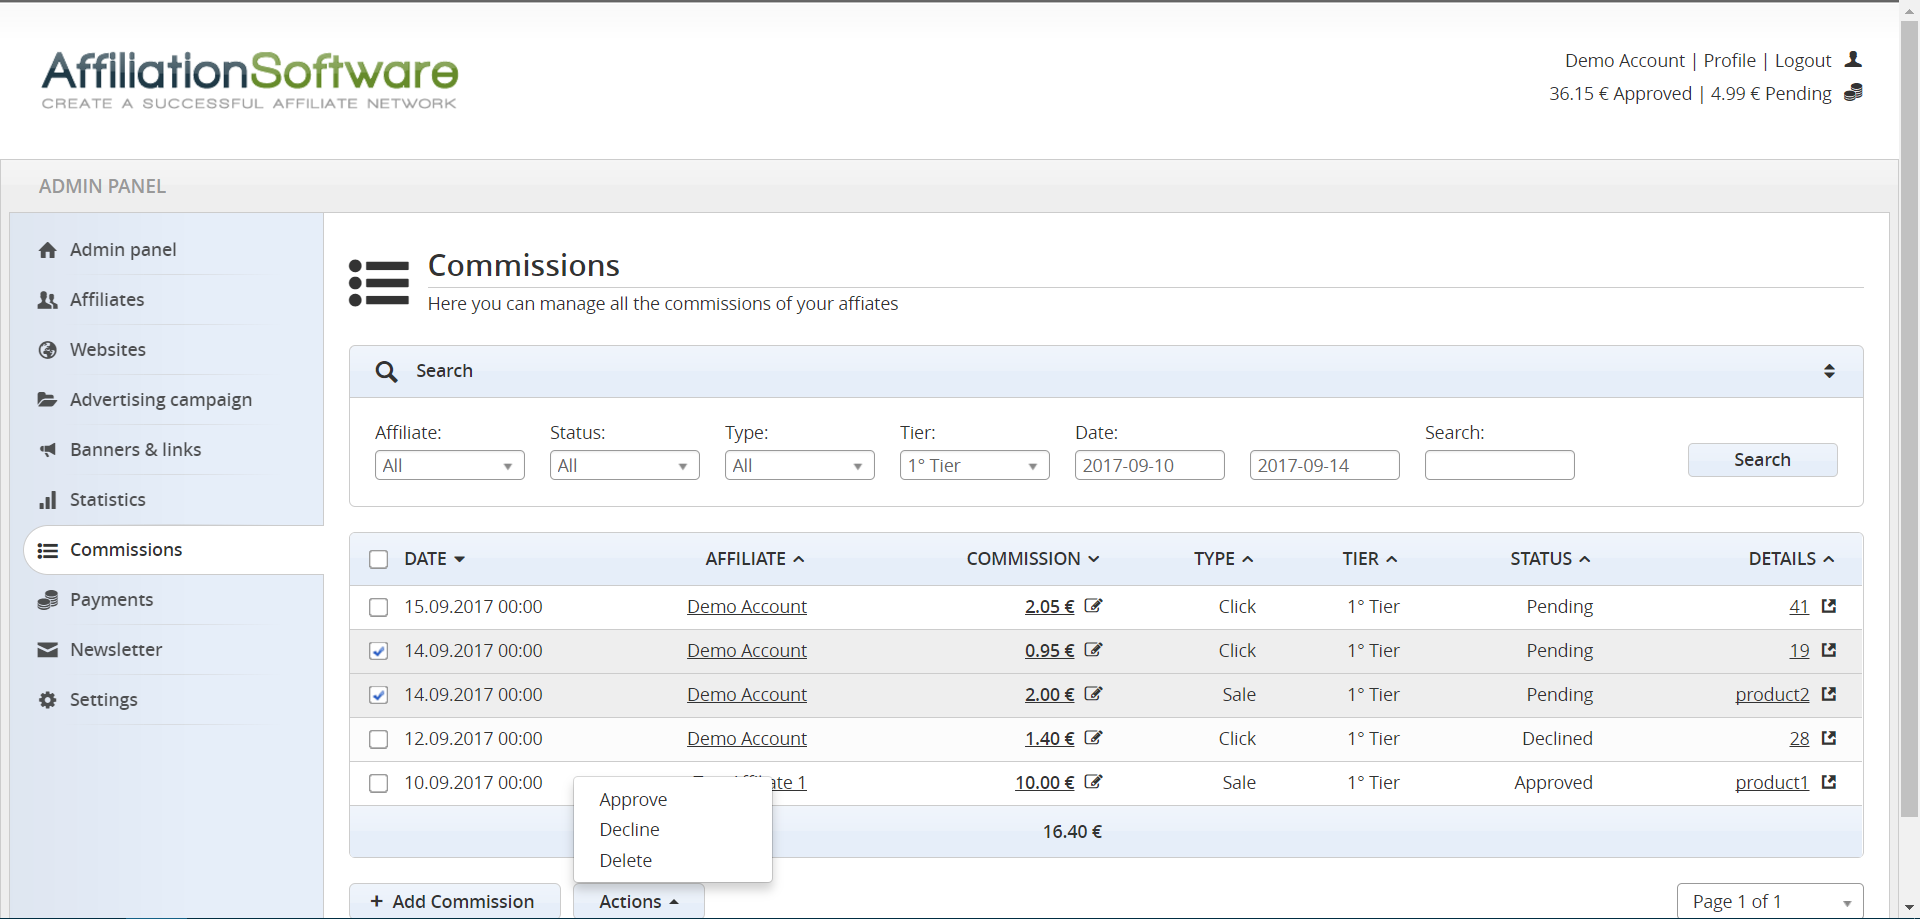1920x919 pixels.
Task: Edit the 2.05 € commission with pencil icon
Action: (1093, 606)
